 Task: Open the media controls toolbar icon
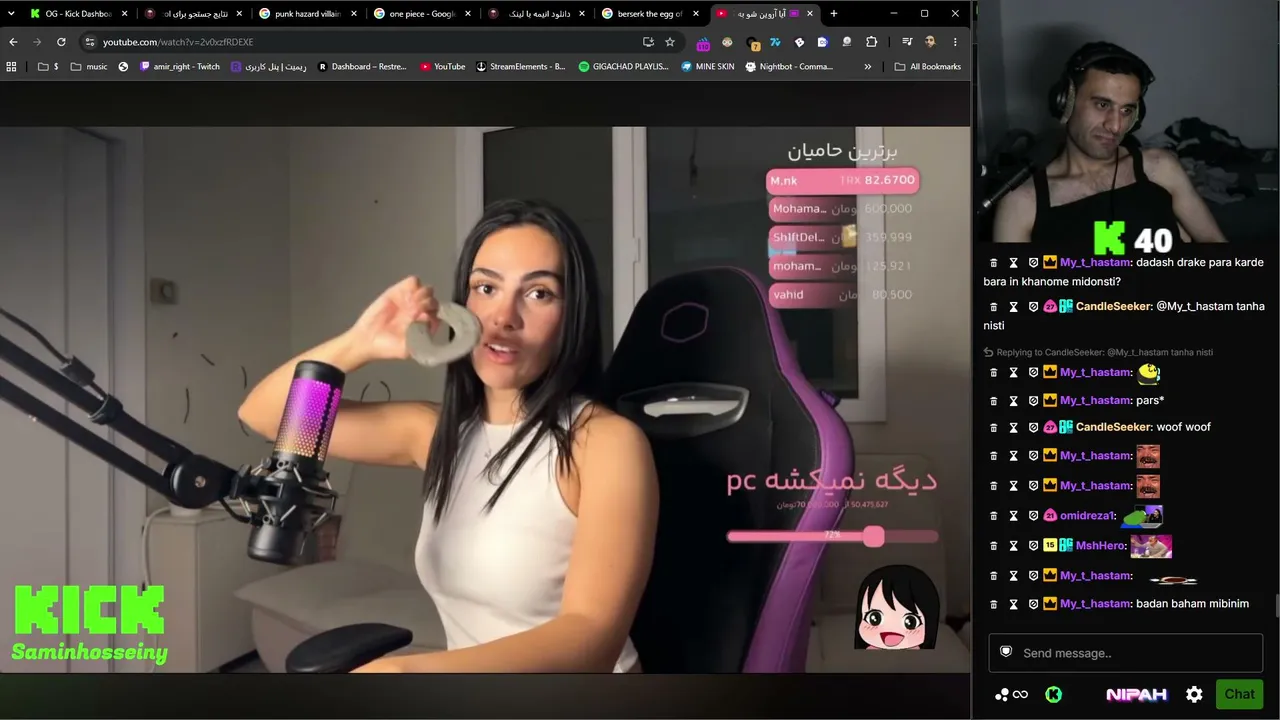point(907,42)
